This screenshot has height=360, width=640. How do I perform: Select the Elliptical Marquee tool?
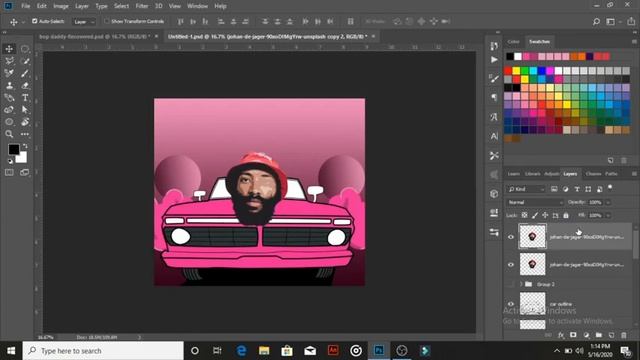click(x=25, y=49)
